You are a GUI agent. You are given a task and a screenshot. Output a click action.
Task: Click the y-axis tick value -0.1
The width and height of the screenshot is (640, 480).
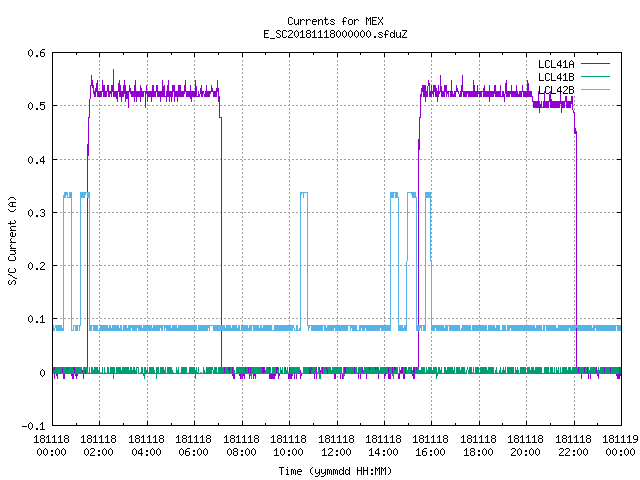tap(33, 426)
